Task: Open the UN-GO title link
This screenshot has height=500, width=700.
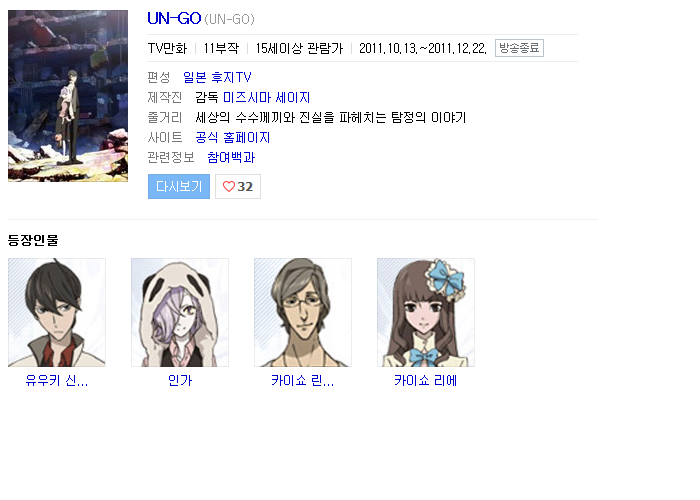Action: [x=174, y=19]
